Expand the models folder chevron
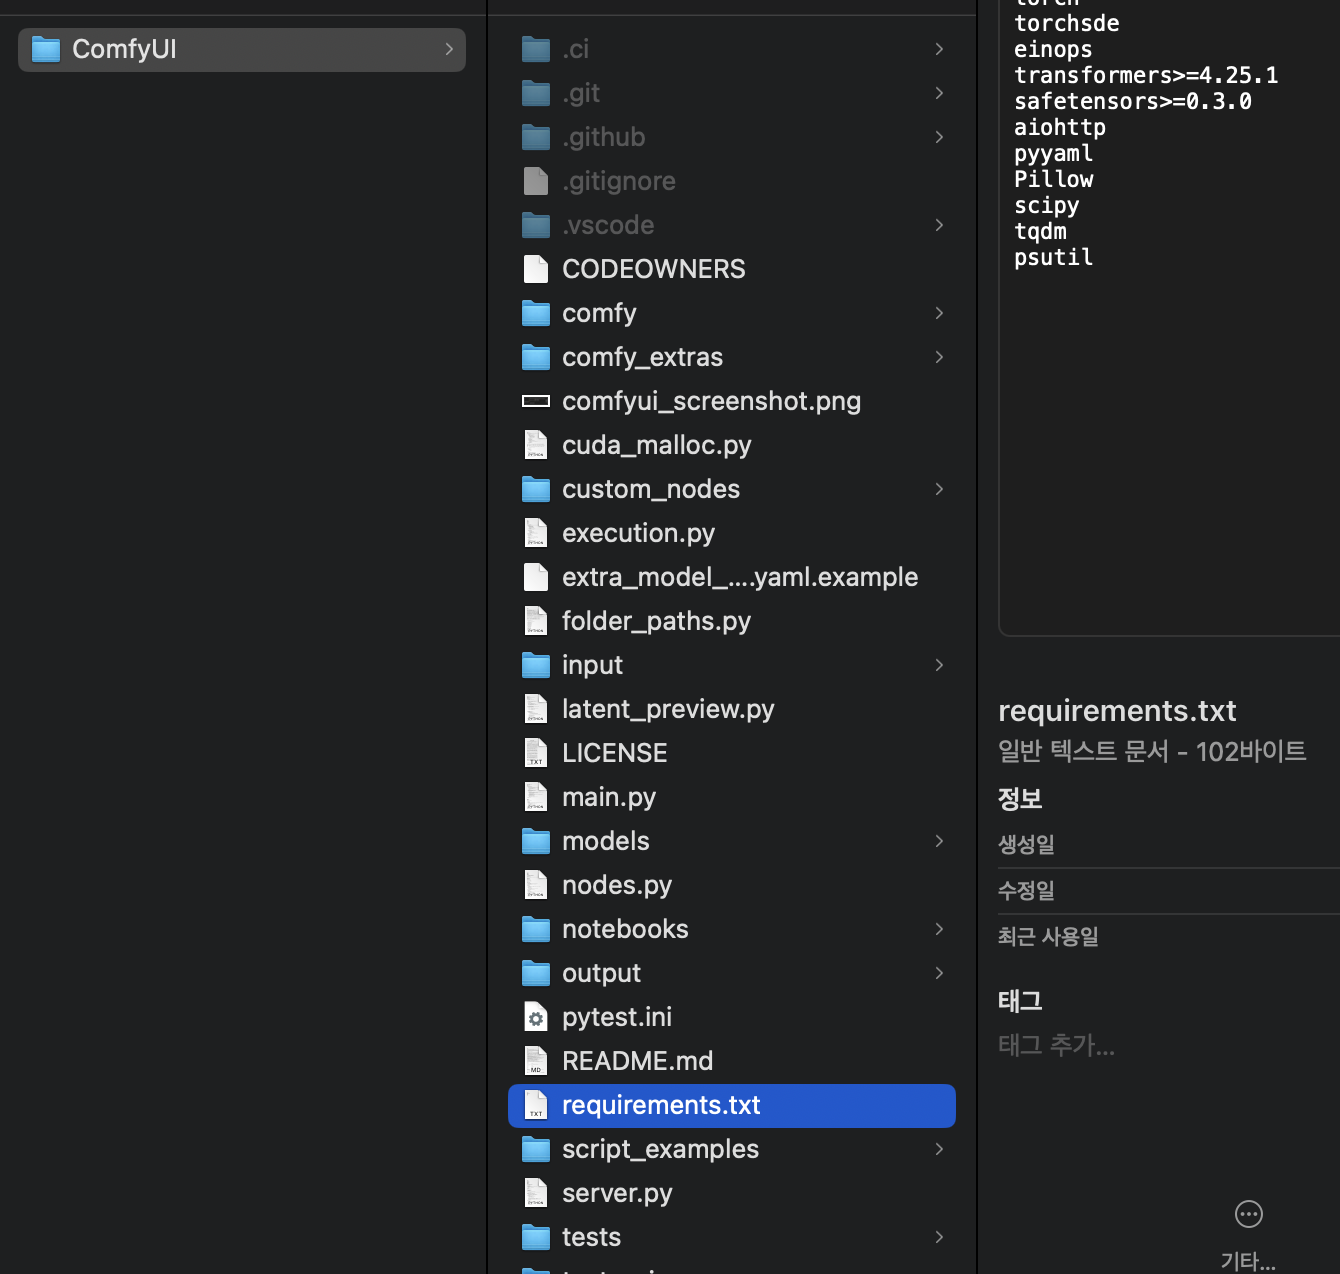 [x=939, y=841]
